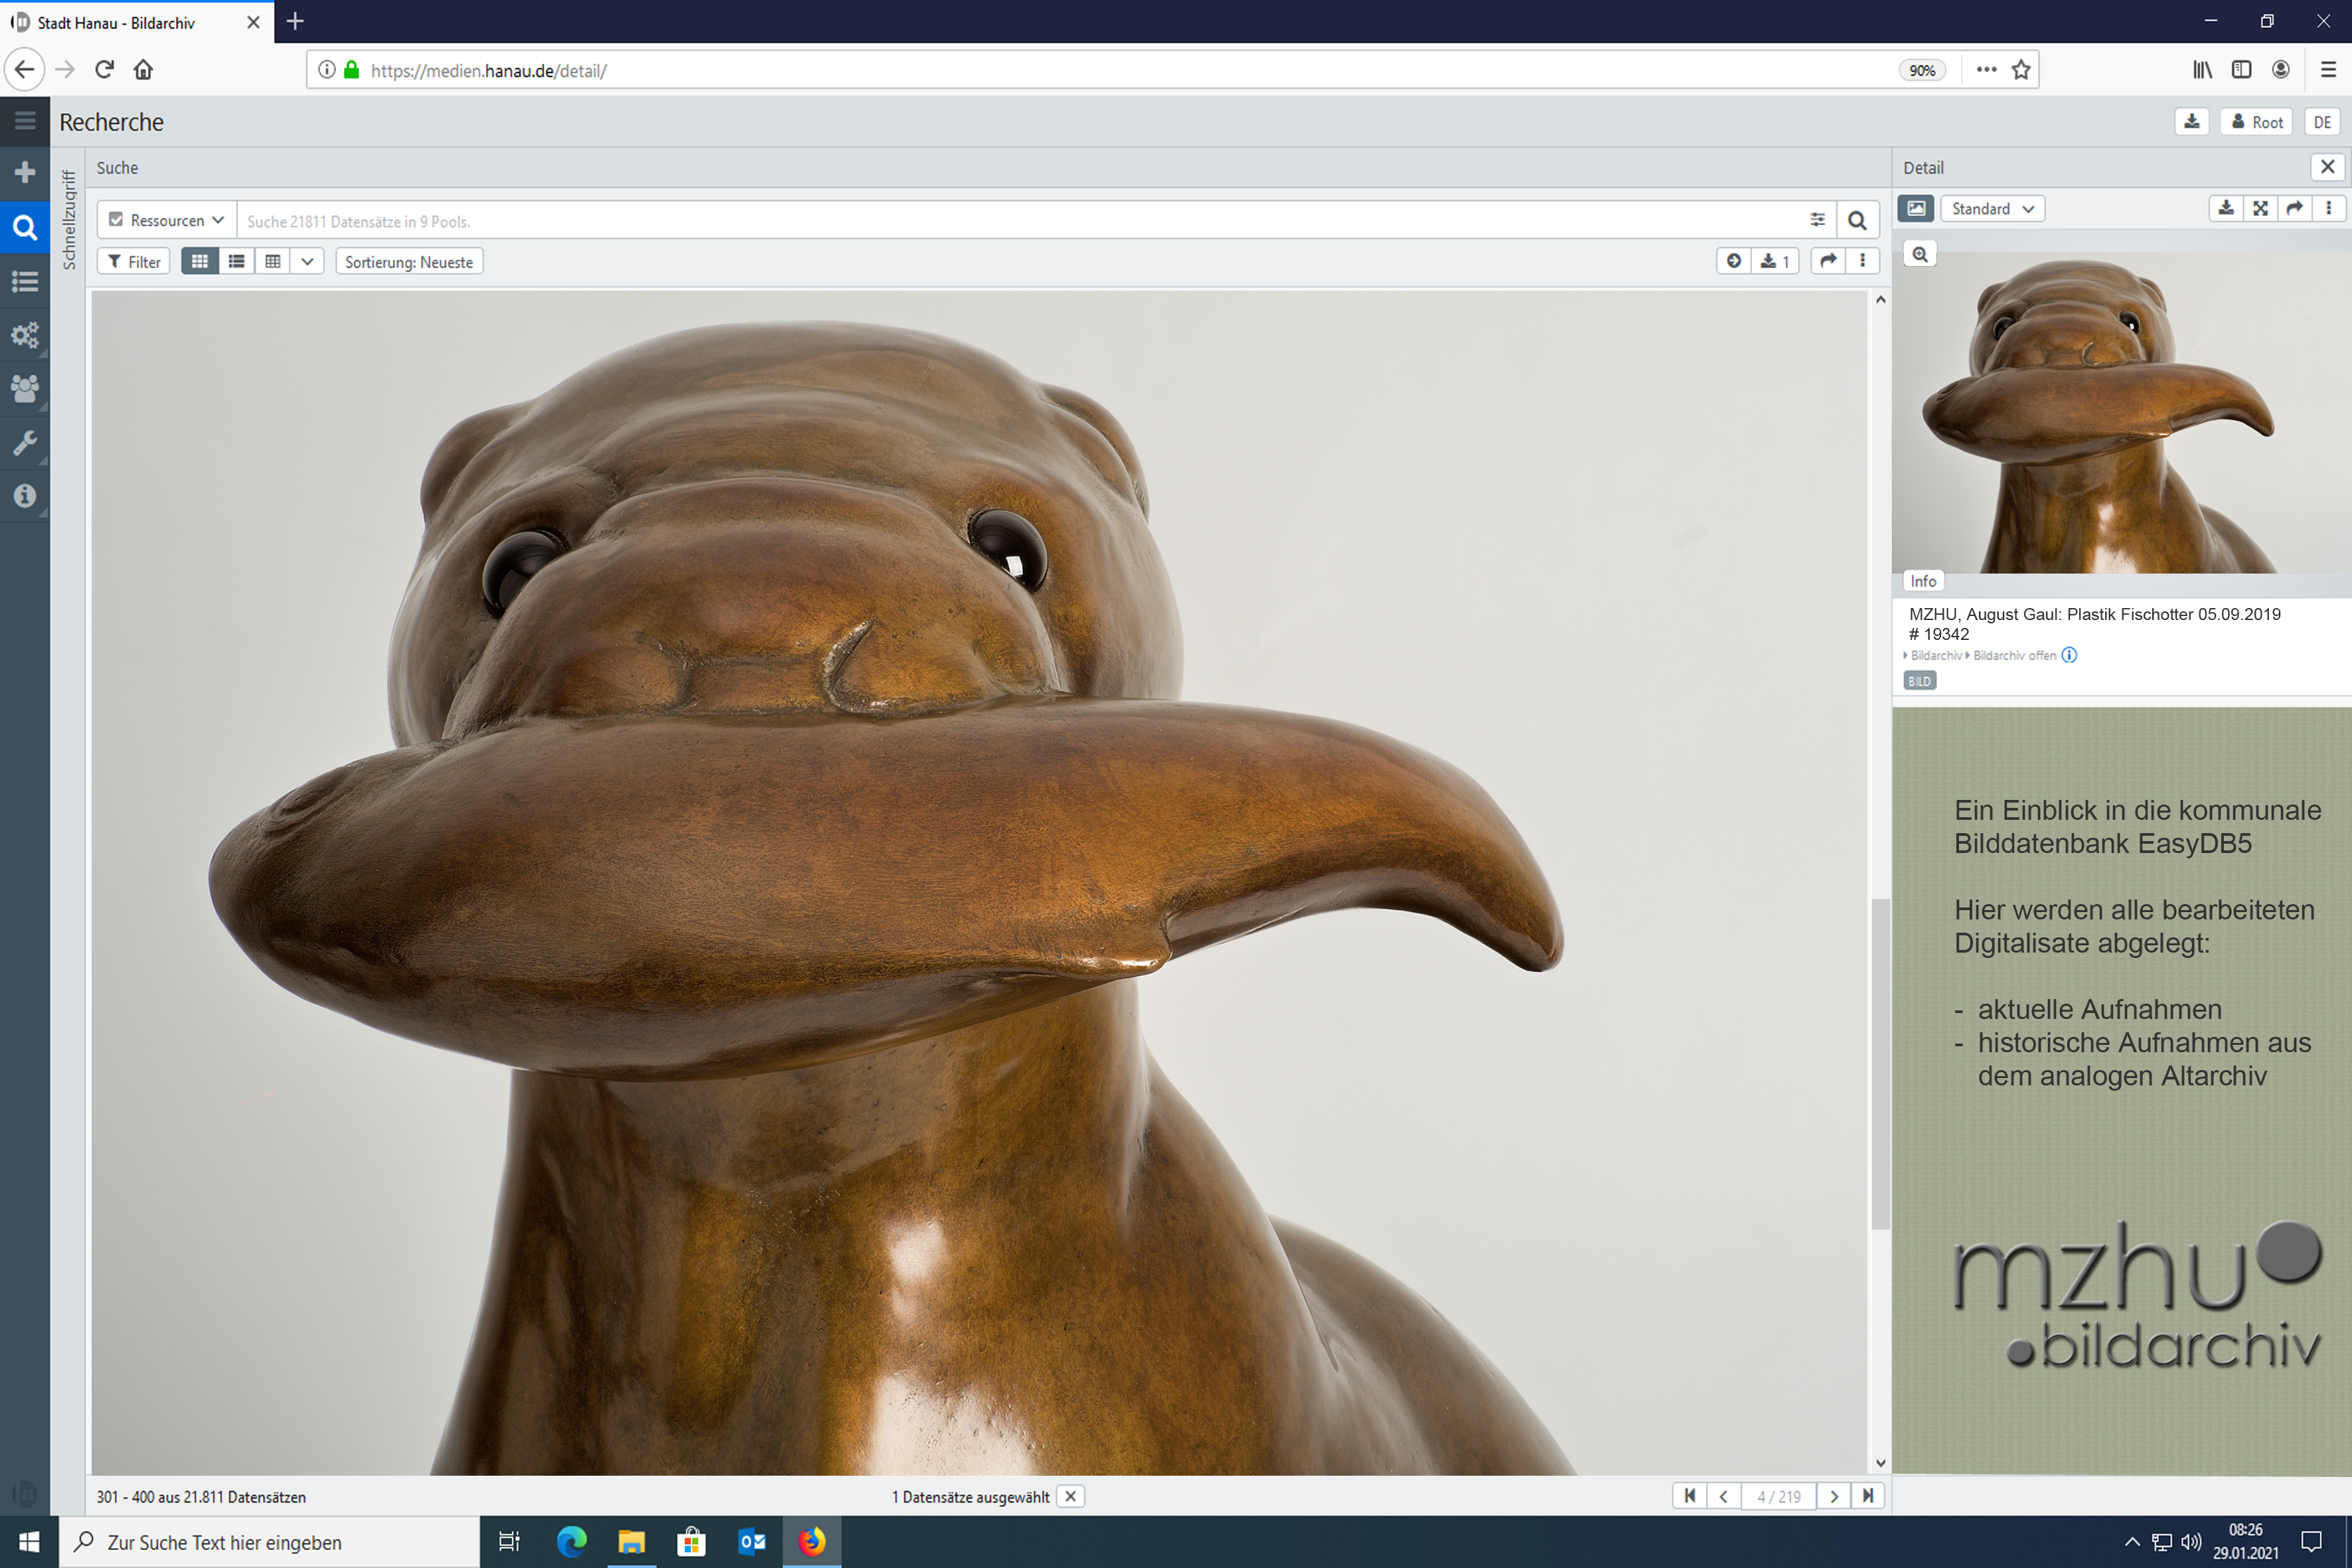Expand the view options chevron dropdown
2352x1568 pixels.
coord(307,261)
